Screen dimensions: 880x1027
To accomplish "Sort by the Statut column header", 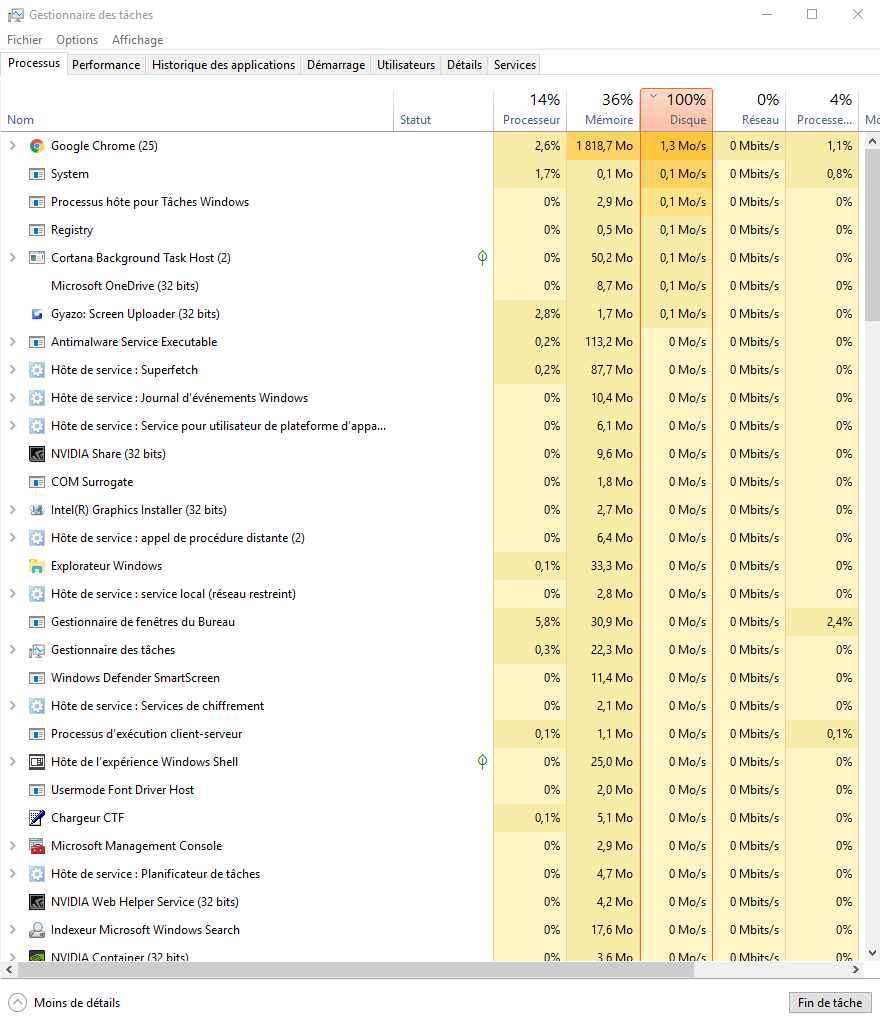I will 443,109.
